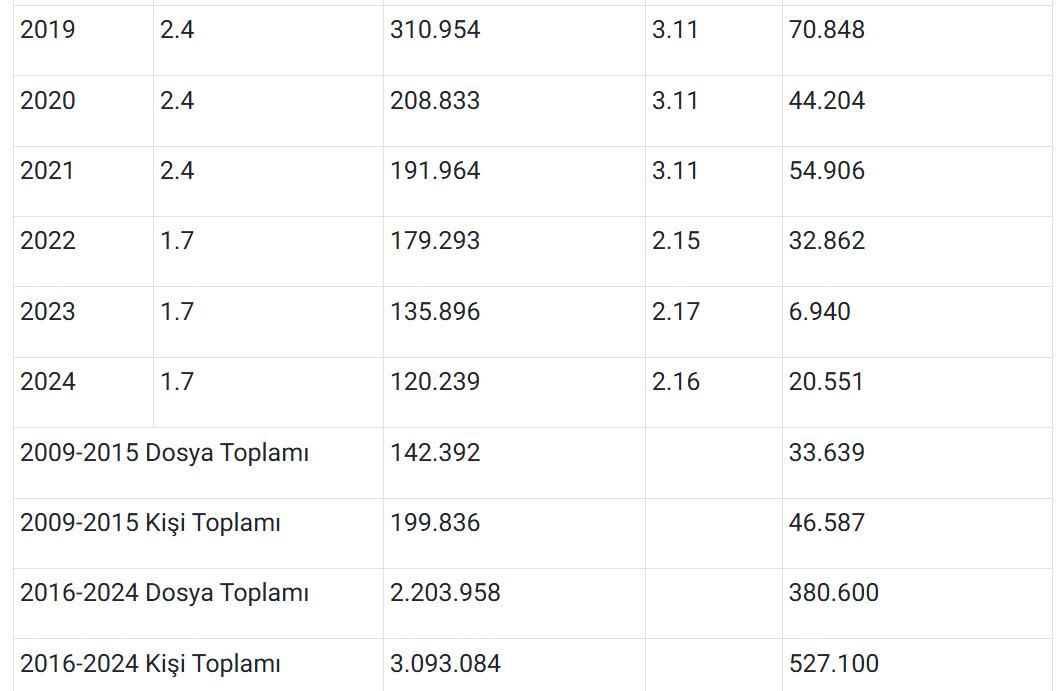Select the 2009-2015 Kişi Toplamı label
1061x691 pixels.
[150, 523]
